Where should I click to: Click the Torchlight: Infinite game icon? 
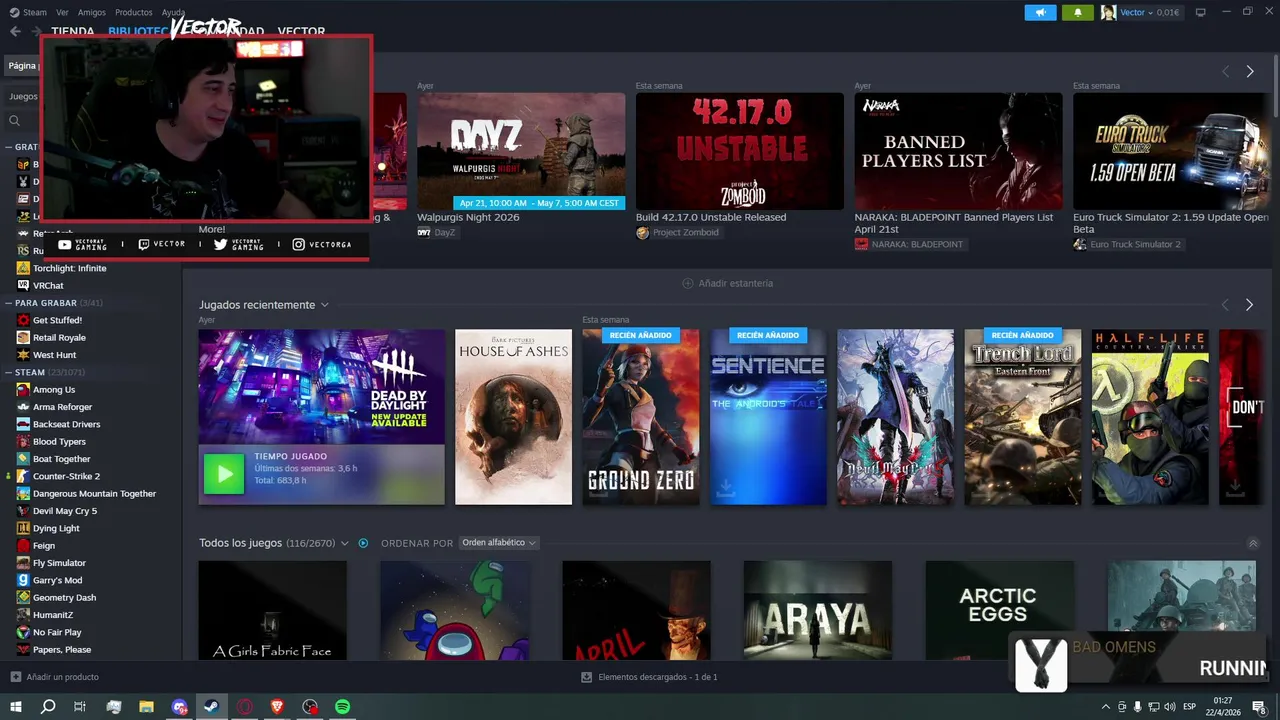click(24, 268)
